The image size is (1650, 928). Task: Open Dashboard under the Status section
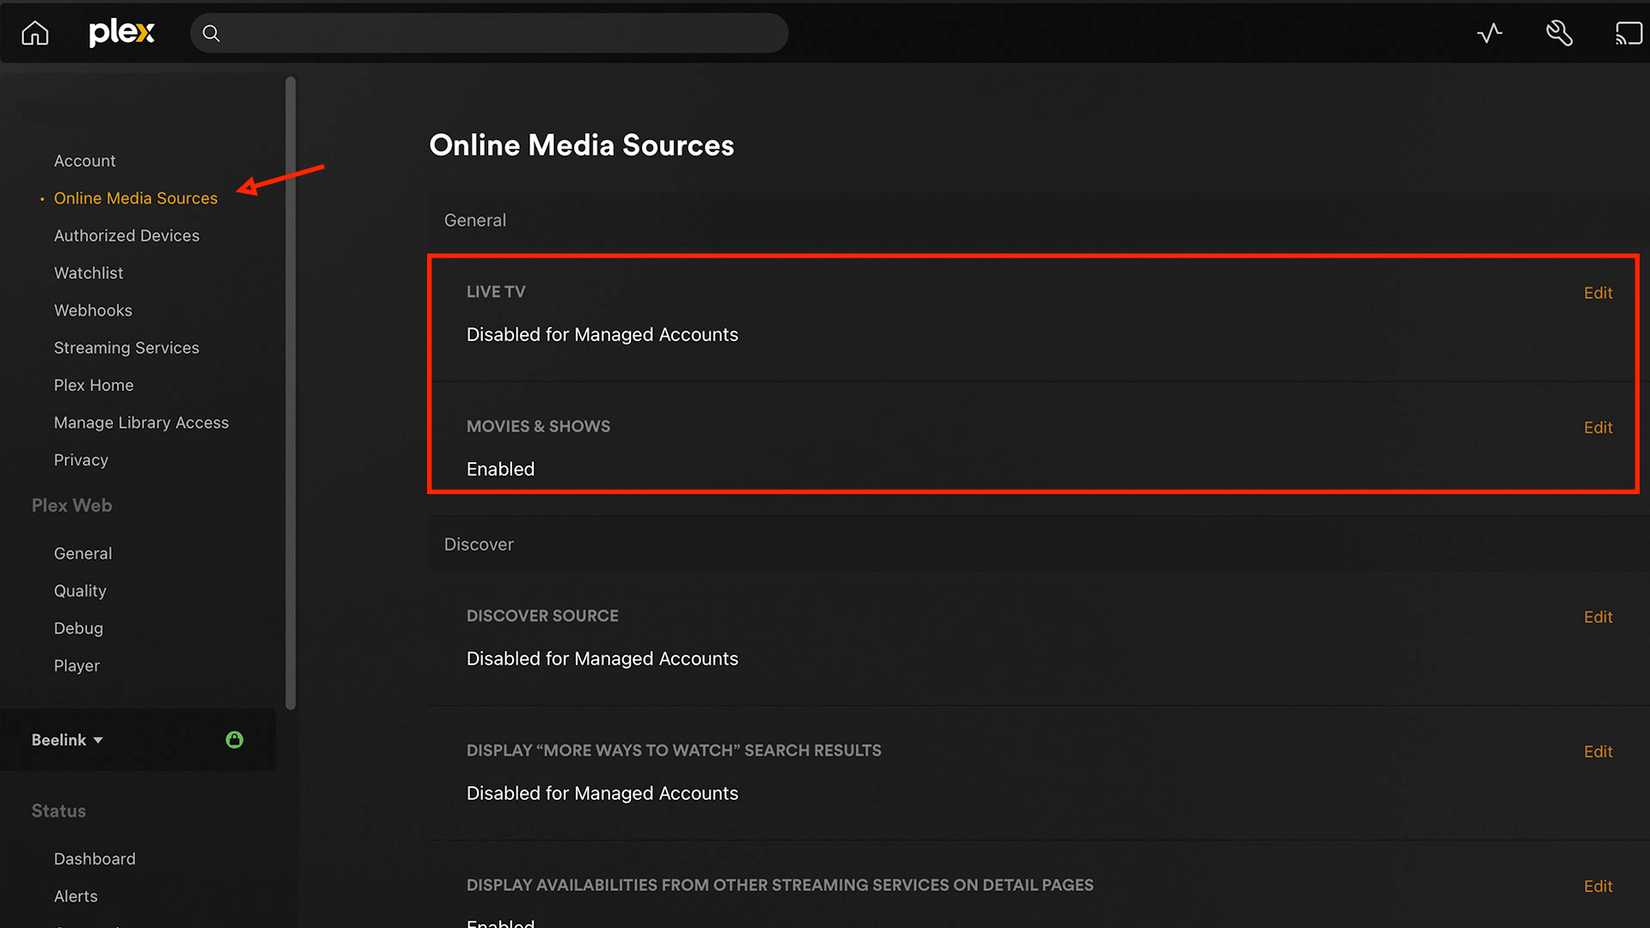94,858
